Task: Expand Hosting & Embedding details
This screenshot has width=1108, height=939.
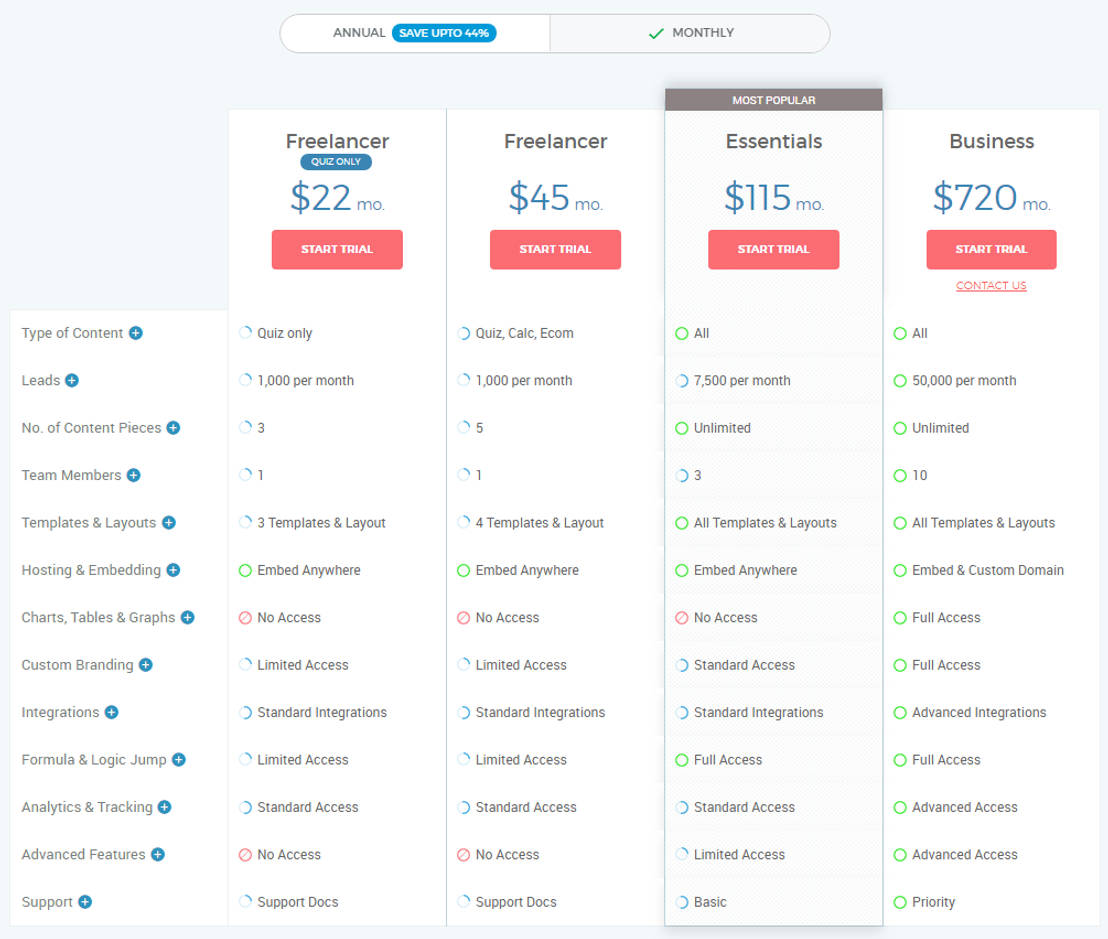Action: coord(173,570)
